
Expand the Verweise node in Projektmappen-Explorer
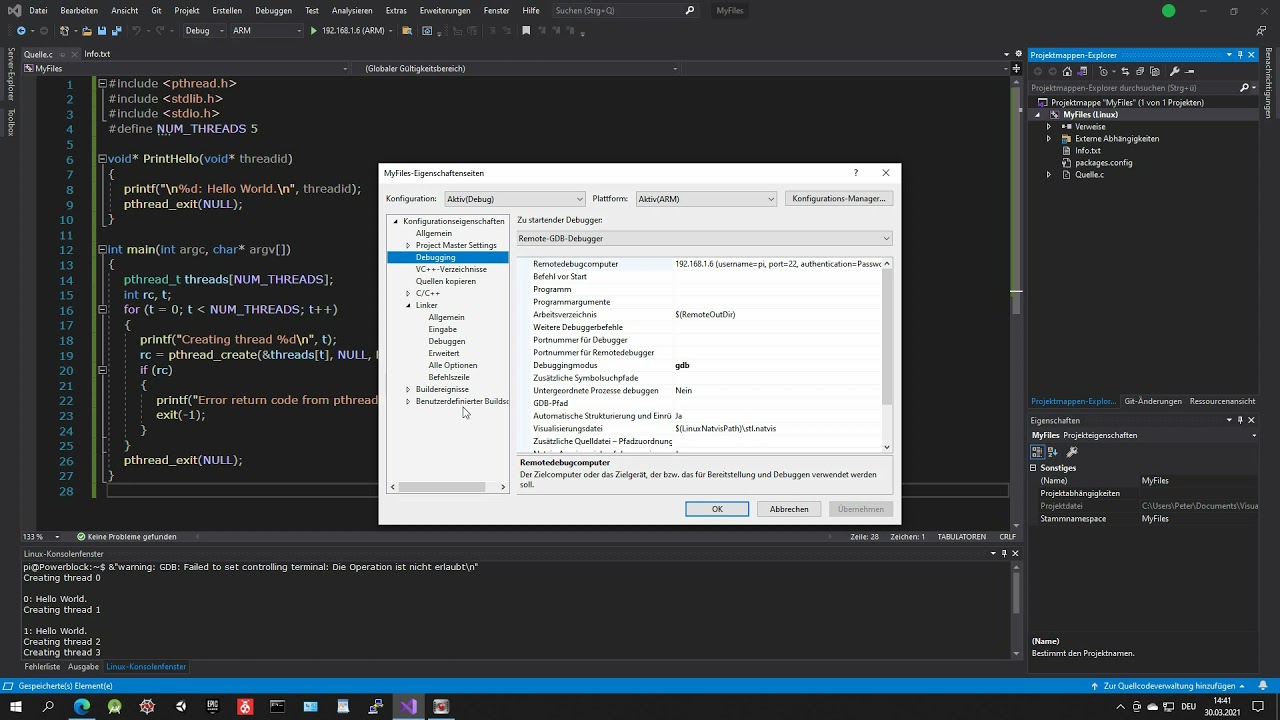coord(1049,127)
